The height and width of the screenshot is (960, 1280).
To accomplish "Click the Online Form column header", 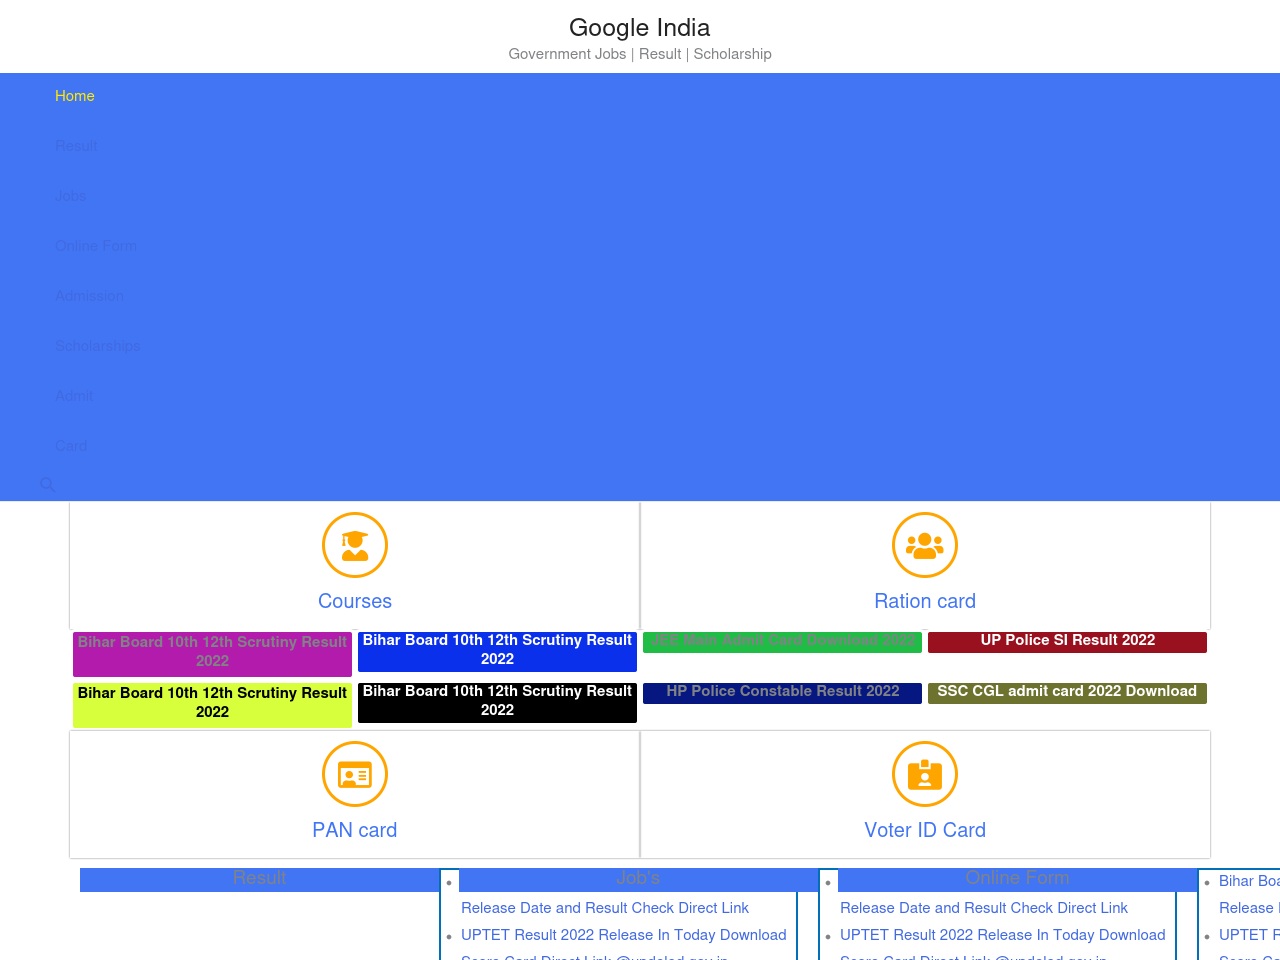I will (1017, 879).
